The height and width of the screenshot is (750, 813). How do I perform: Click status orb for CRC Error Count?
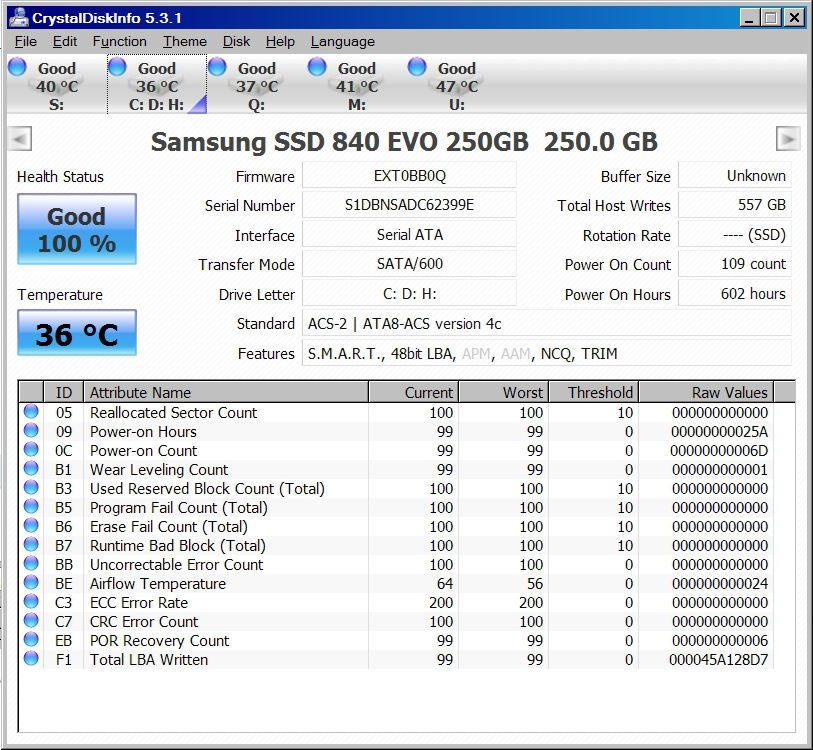pyautogui.click(x=31, y=621)
